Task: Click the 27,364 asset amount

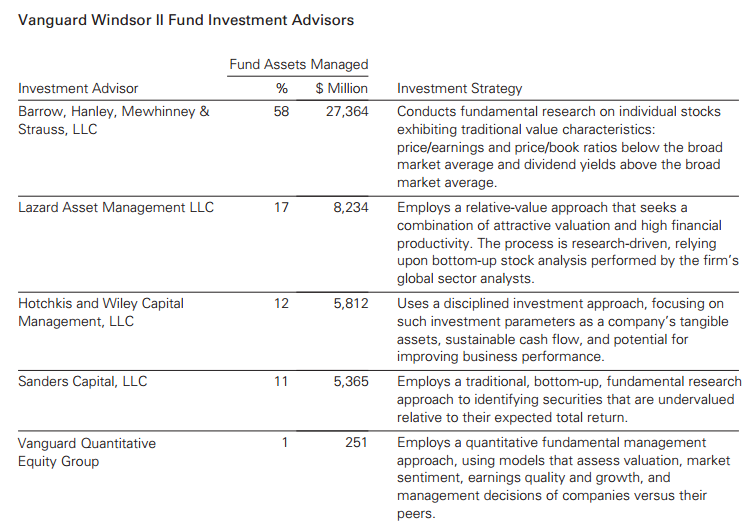Action: point(345,112)
